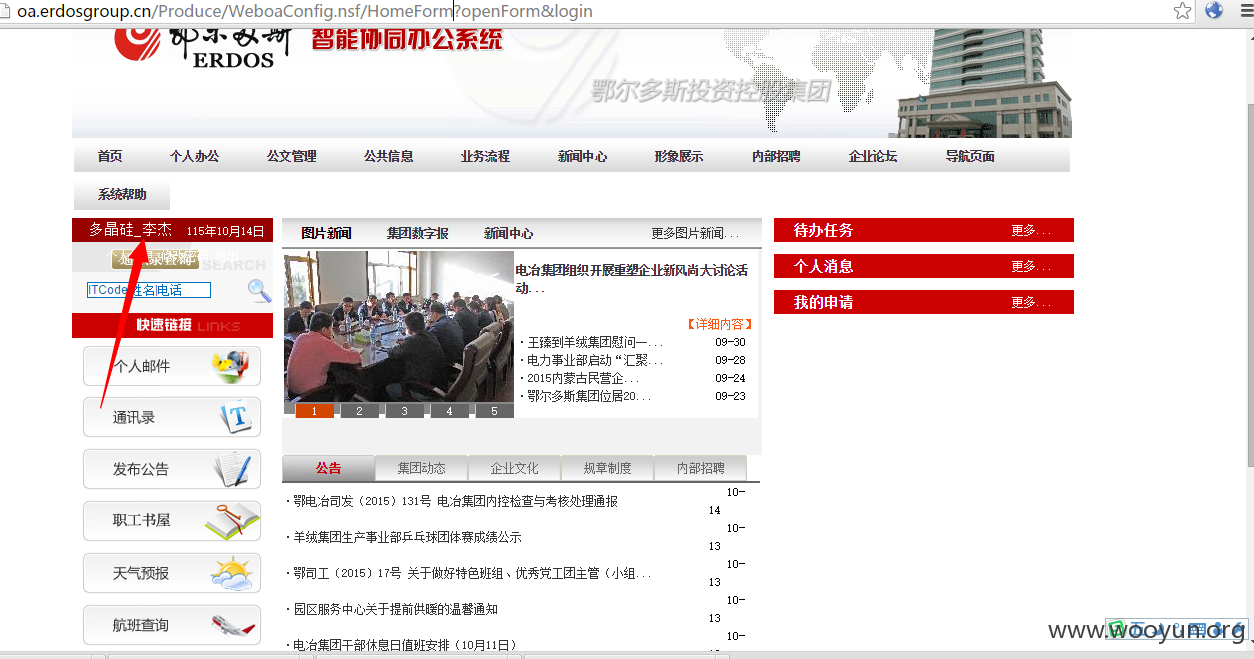
Task: Switch to 集团数字报 tab
Action: [x=418, y=233]
